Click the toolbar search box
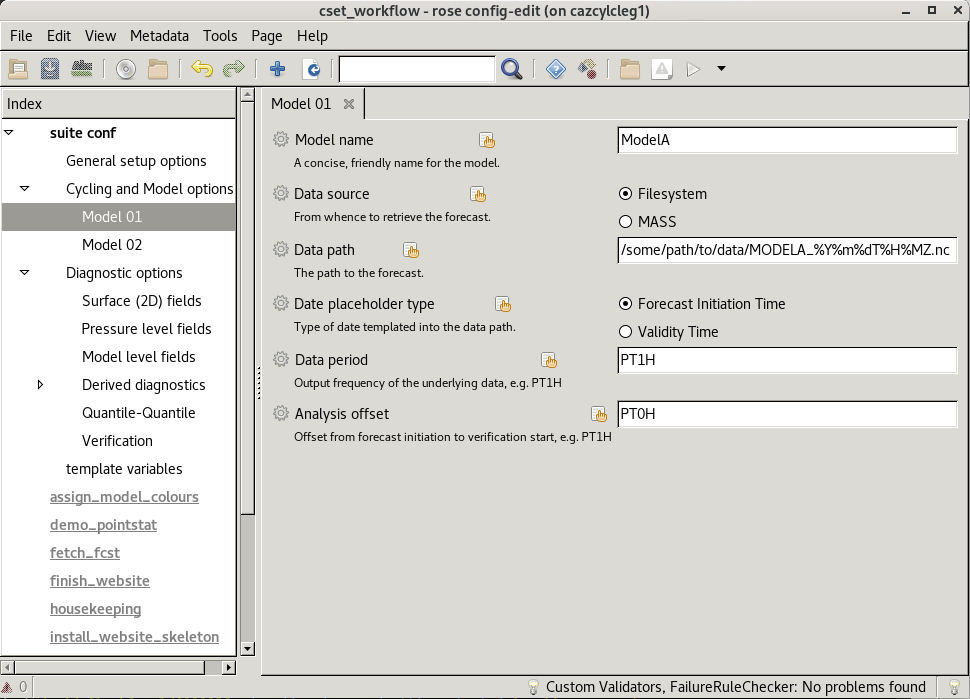This screenshot has height=699, width=970. 417,69
